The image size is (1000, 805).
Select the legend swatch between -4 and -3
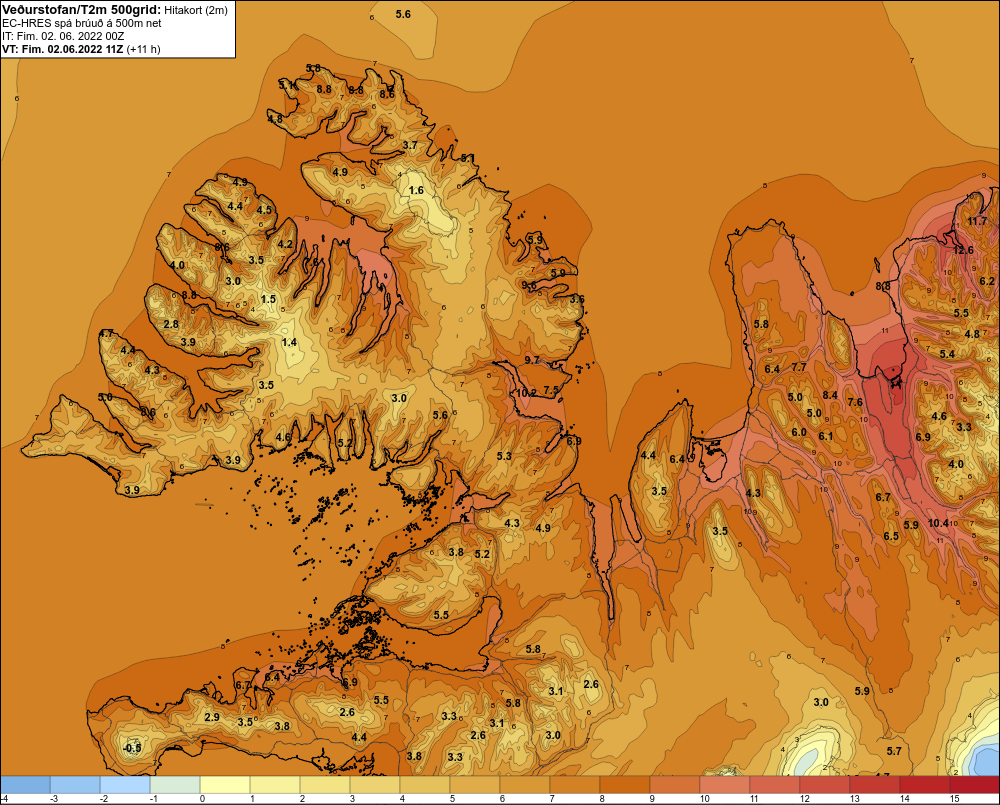pyautogui.click(x=25, y=784)
